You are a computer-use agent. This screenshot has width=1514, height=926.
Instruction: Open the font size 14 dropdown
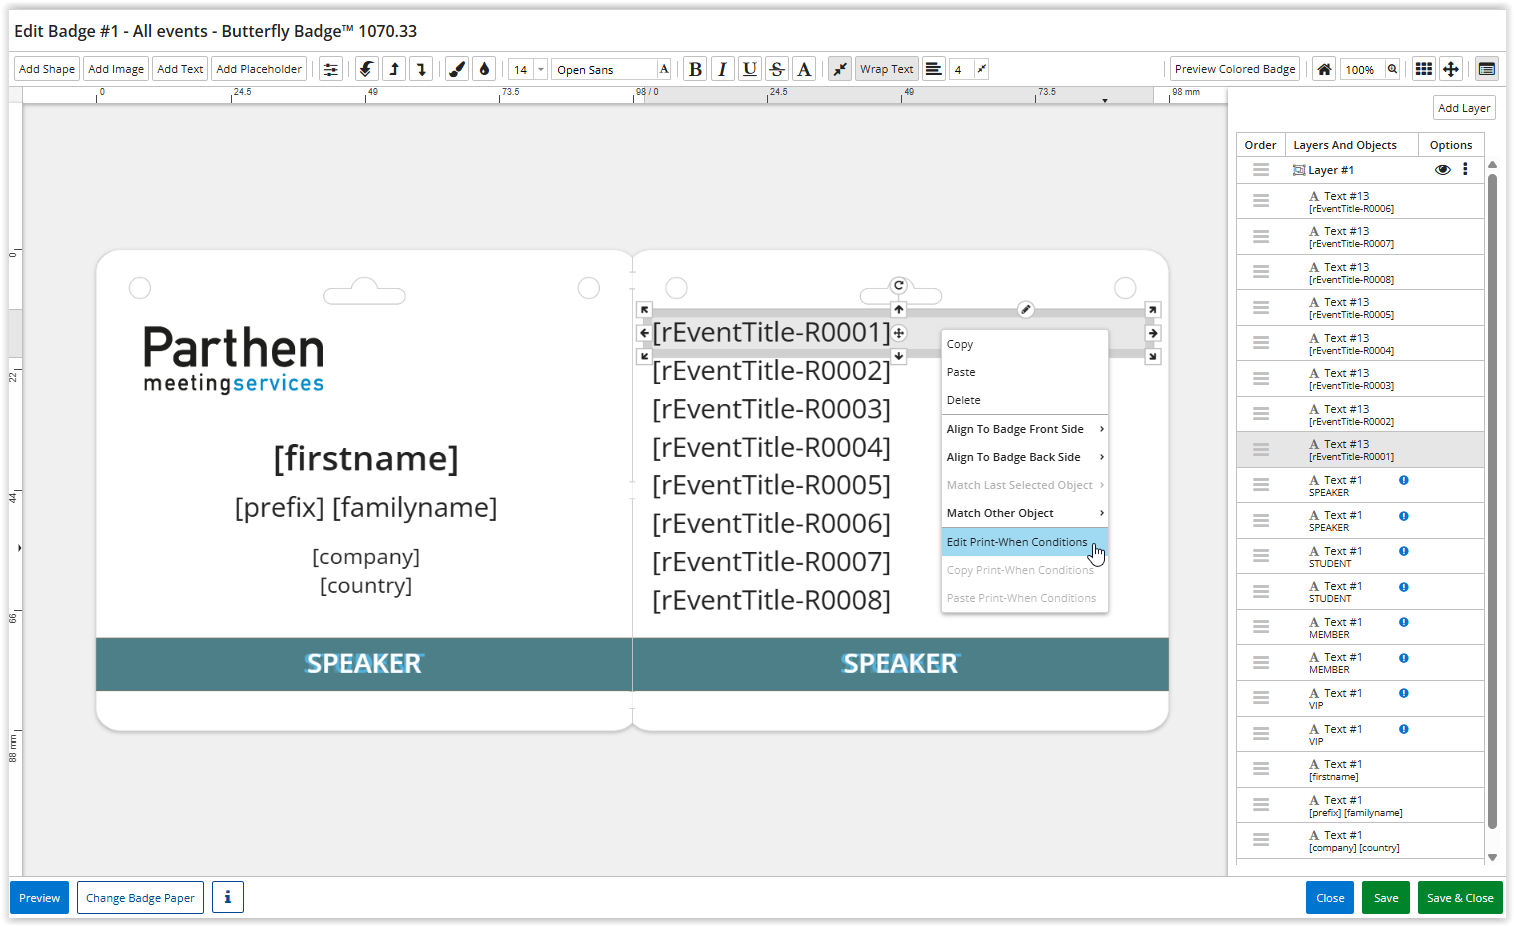point(541,69)
